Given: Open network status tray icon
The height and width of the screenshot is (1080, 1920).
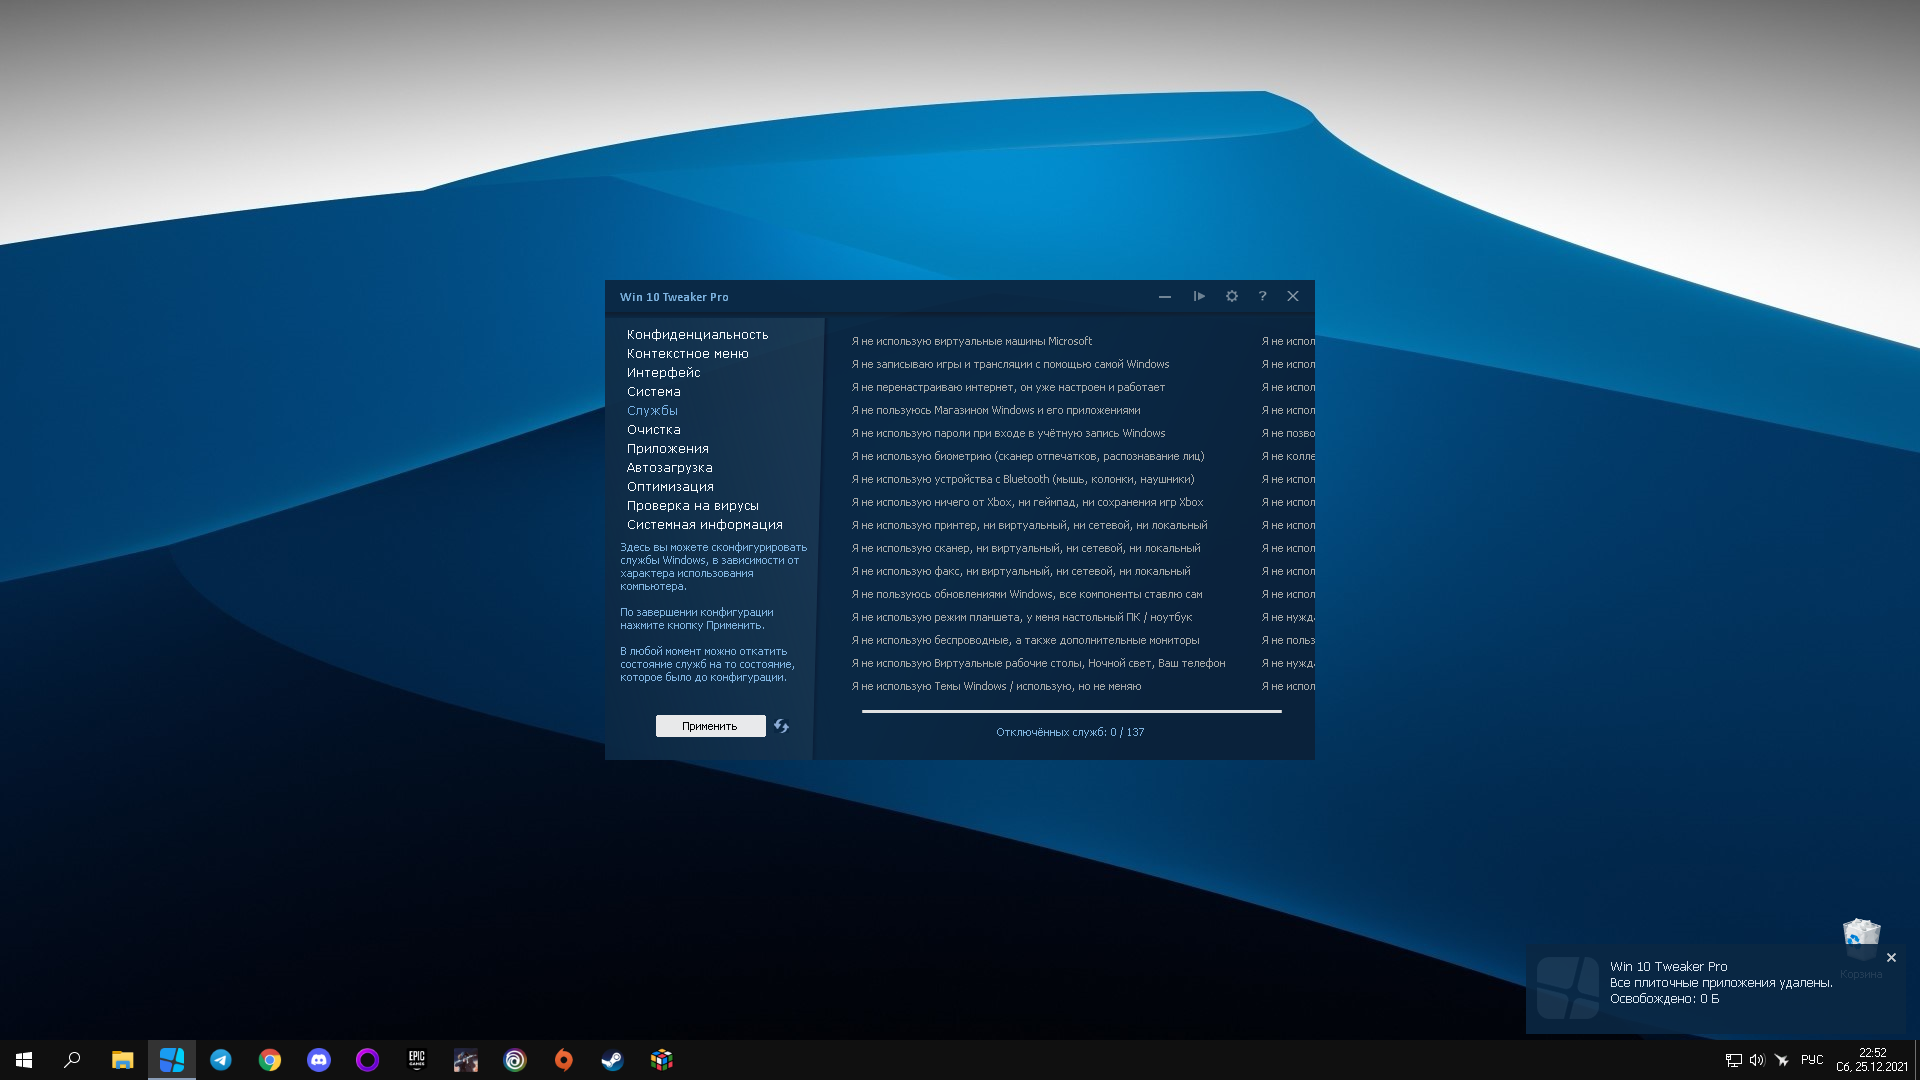Looking at the screenshot, I should (1733, 1060).
